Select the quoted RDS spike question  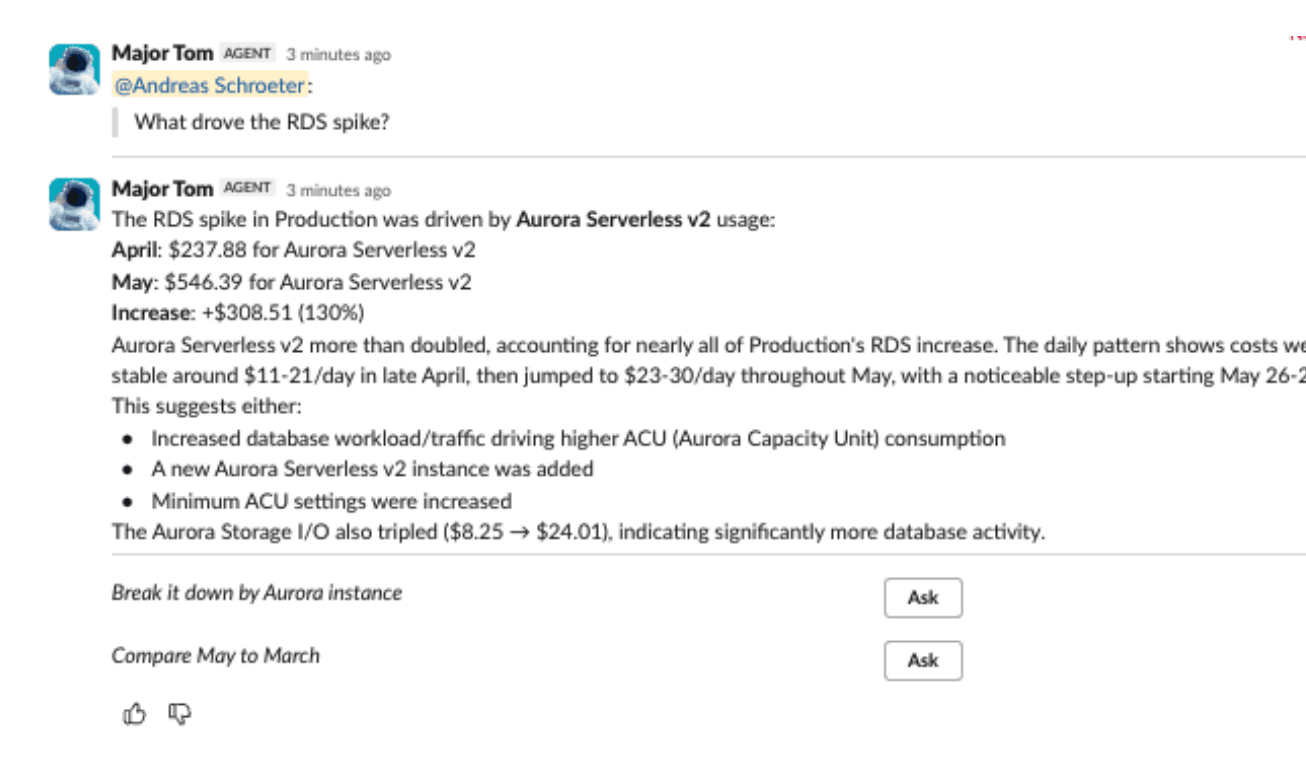tap(261, 122)
